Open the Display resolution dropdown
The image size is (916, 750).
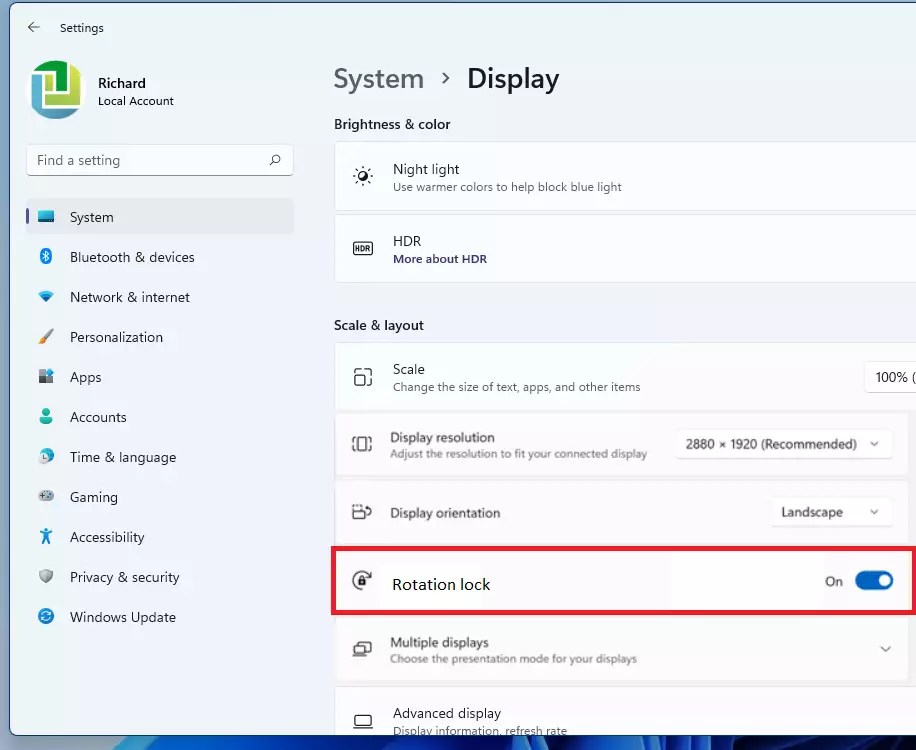point(783,443)
